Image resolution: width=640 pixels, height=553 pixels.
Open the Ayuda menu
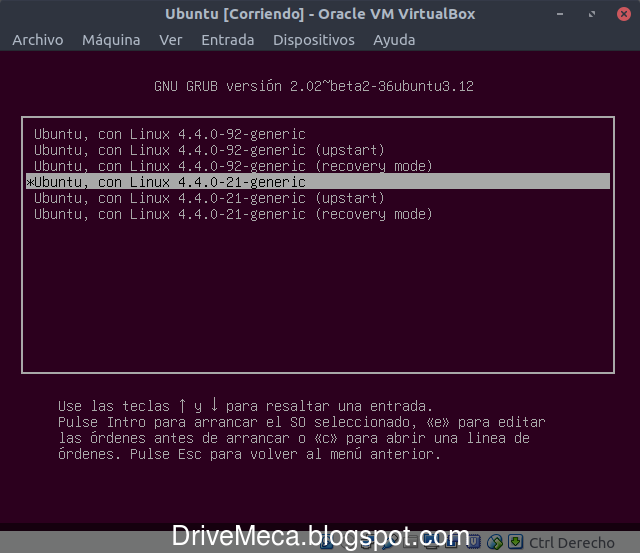[394, 40]
